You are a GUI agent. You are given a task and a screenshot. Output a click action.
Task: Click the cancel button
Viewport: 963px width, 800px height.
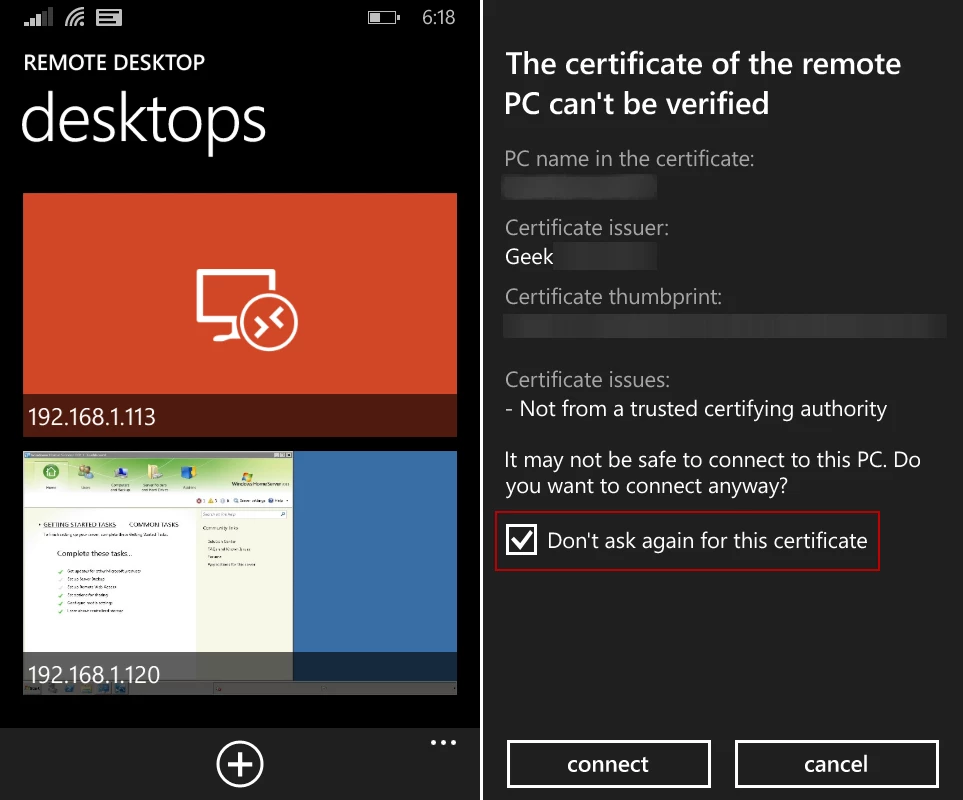tap(836, 764)
